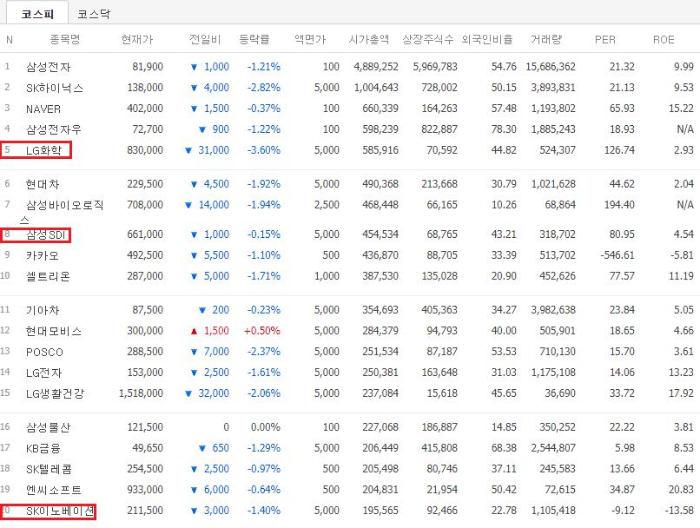This screenshot has height=528, width=700.
Task: Click SK이노베이션 ROE value -13.58
Action: (x=679, y=510)
